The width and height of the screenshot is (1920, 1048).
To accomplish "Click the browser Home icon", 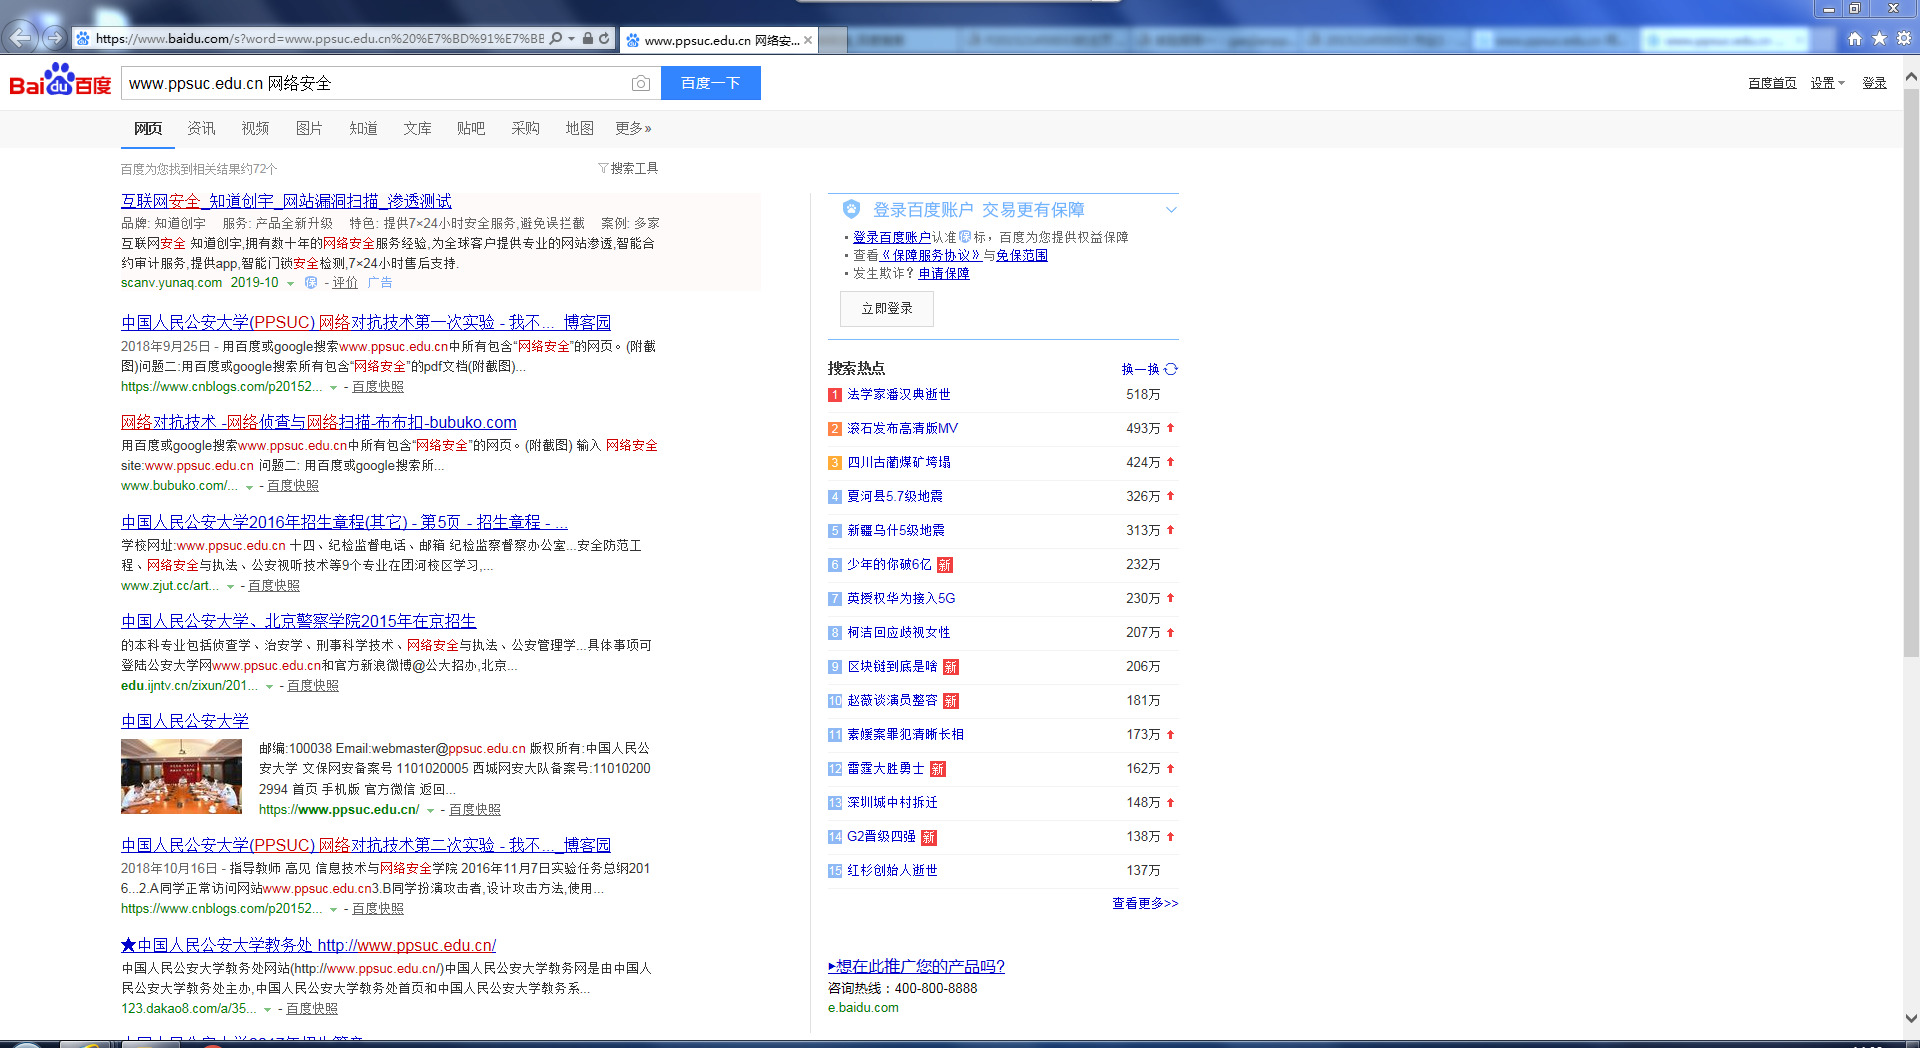I will point(1855,39).
